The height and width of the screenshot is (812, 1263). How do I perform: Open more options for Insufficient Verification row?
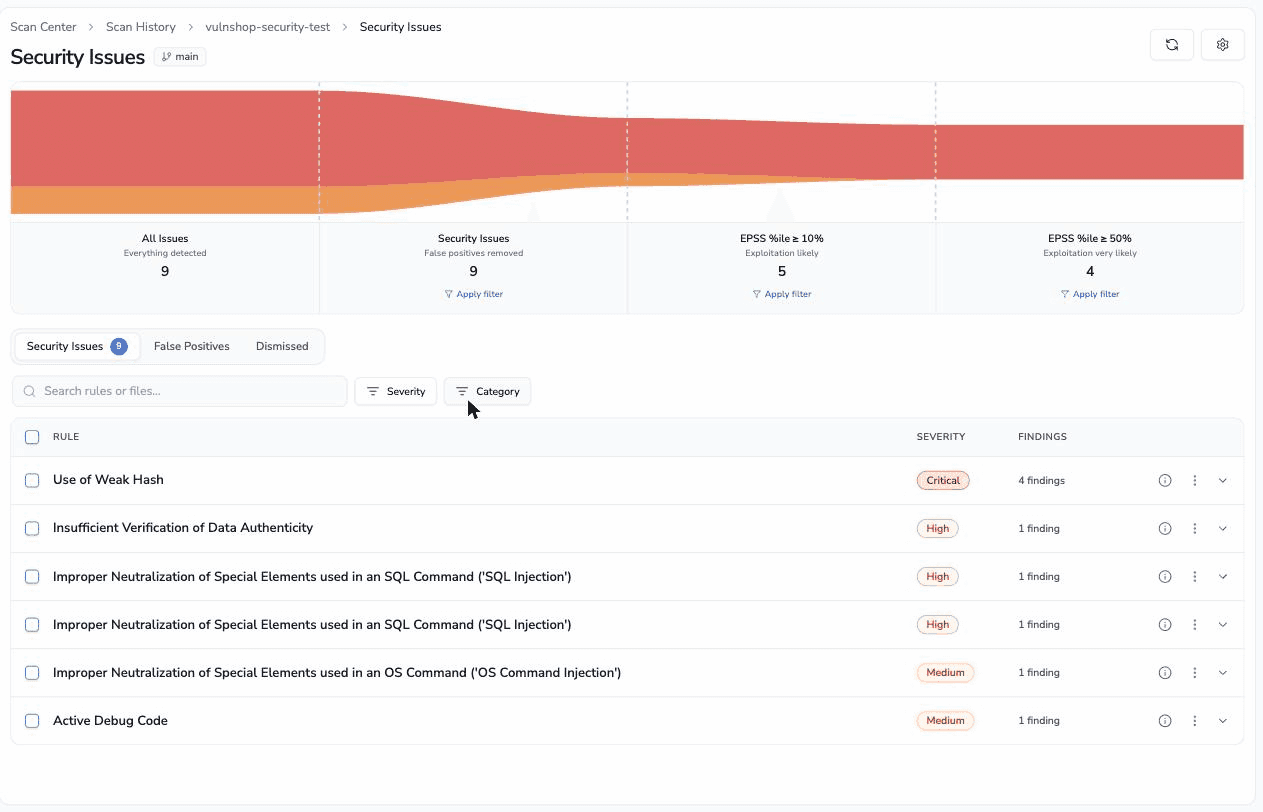[1195, 529]
